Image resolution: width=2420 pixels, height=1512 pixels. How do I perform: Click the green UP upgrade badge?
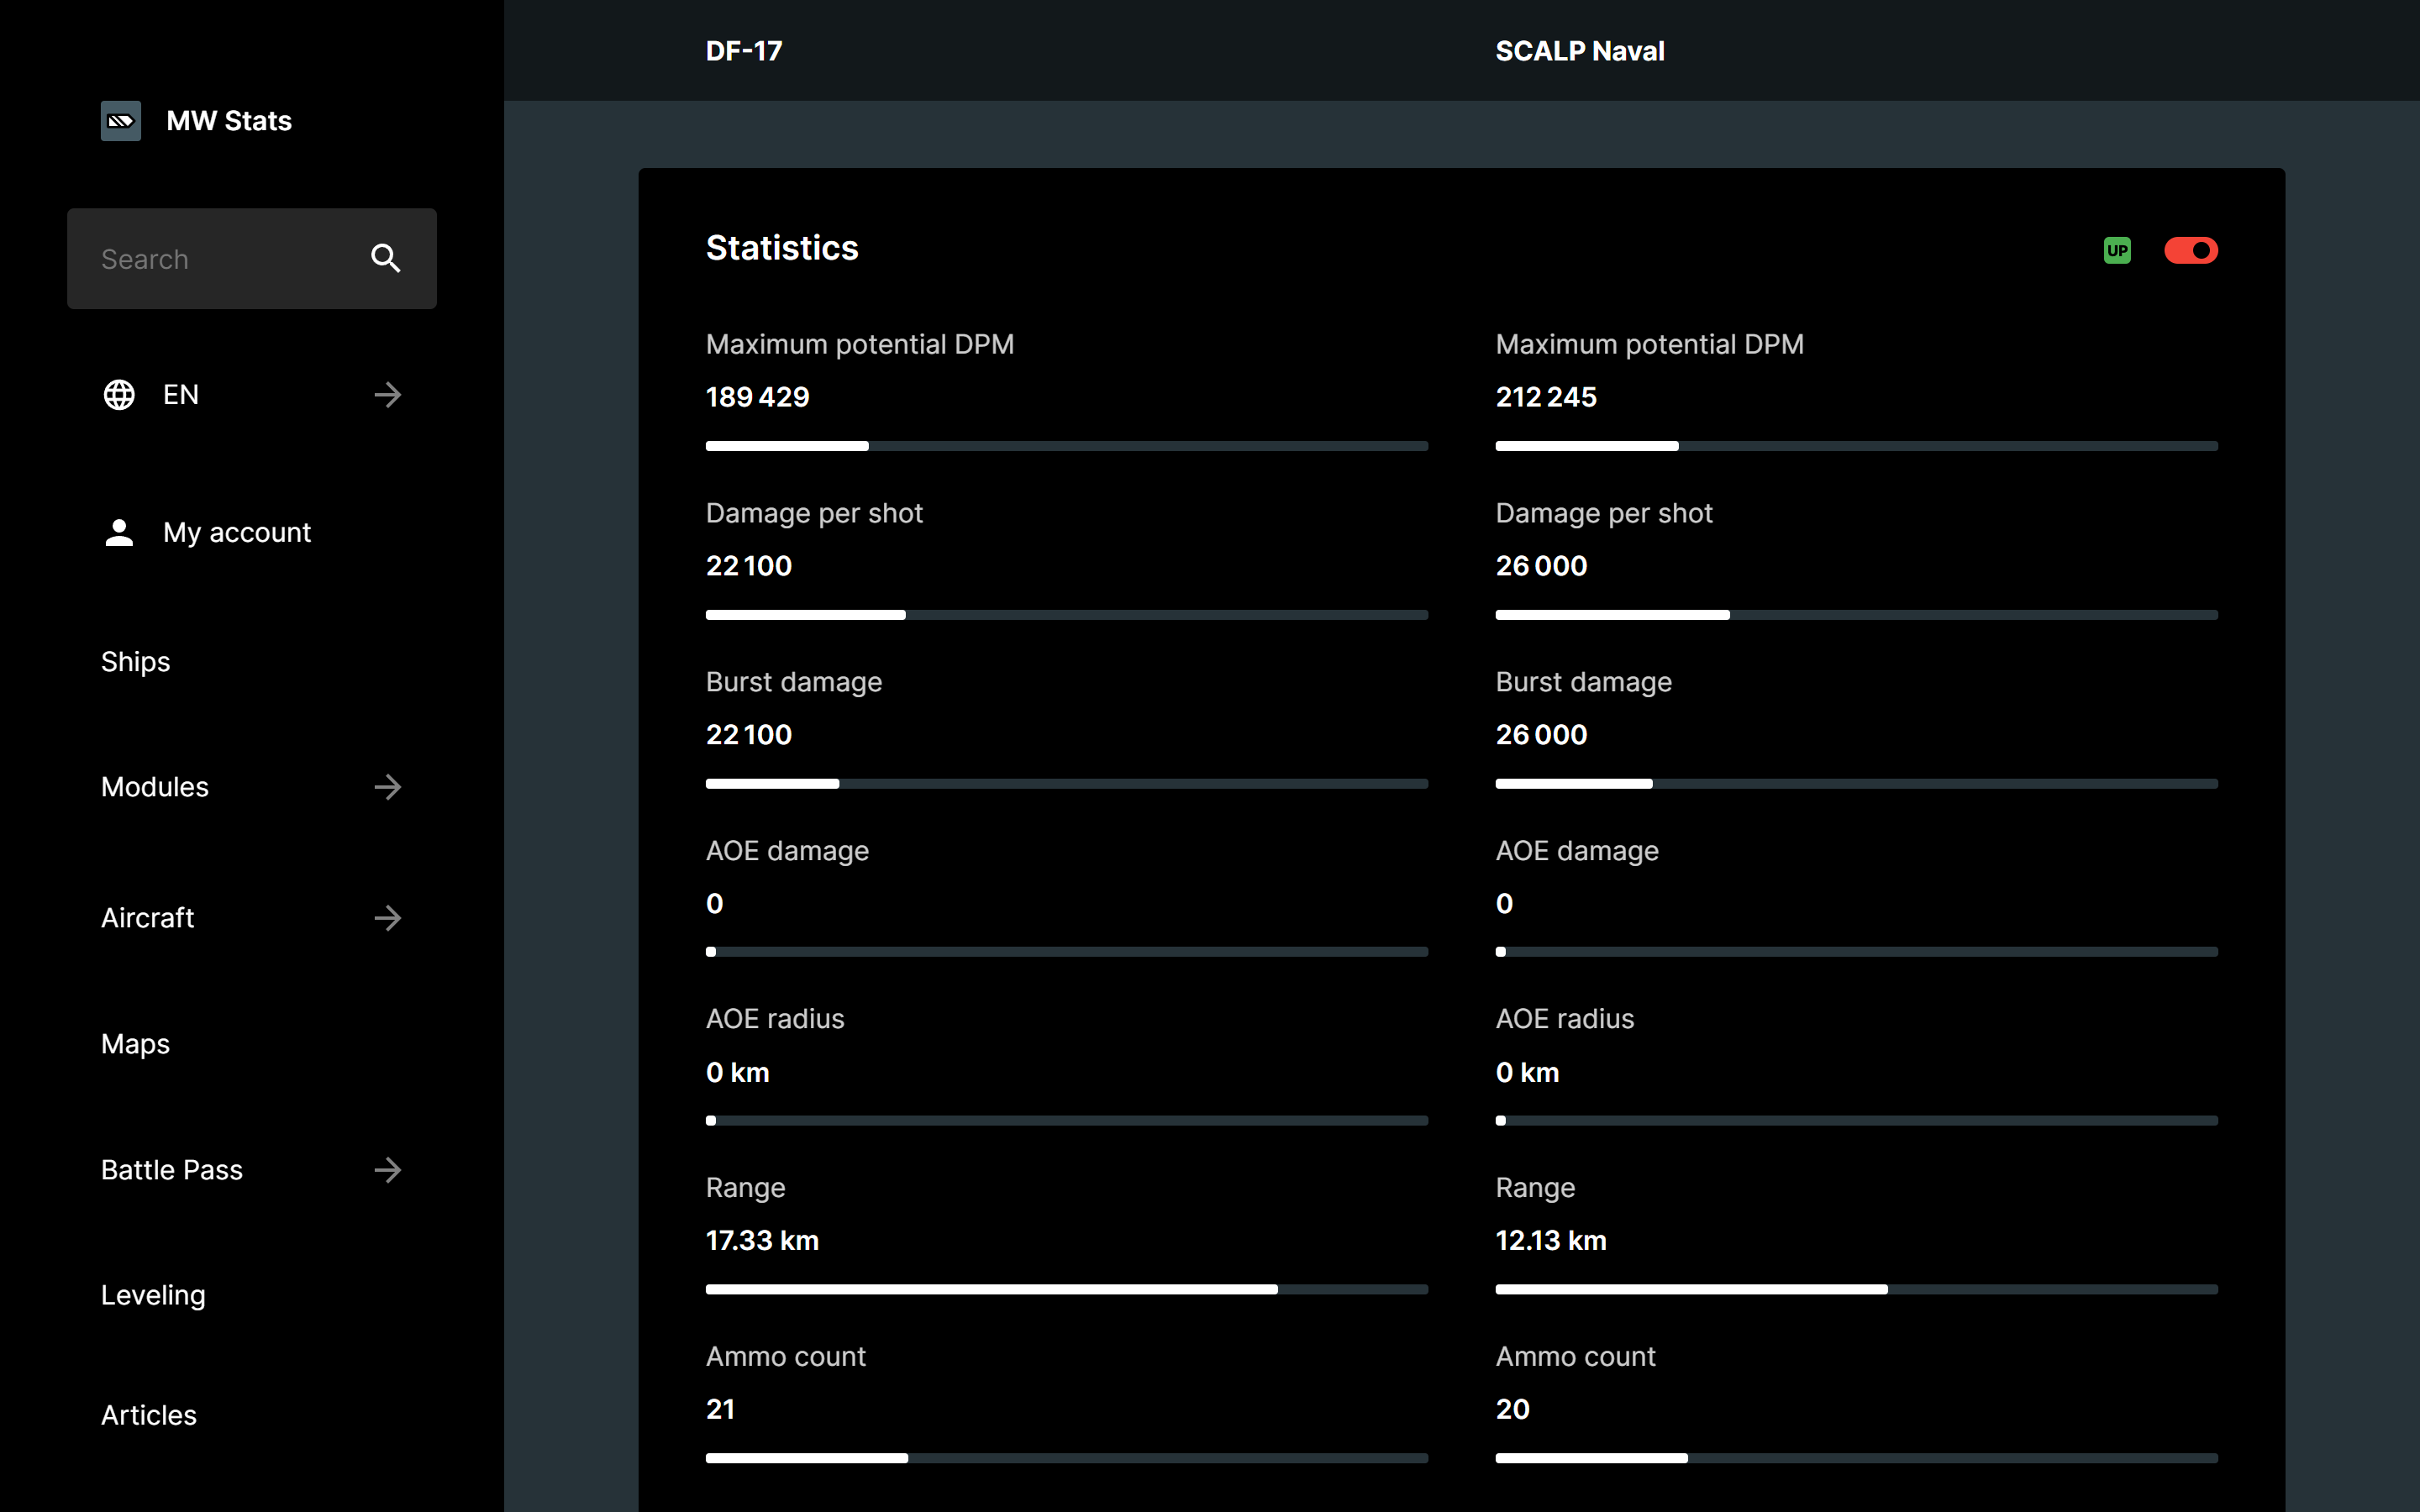2116,250
